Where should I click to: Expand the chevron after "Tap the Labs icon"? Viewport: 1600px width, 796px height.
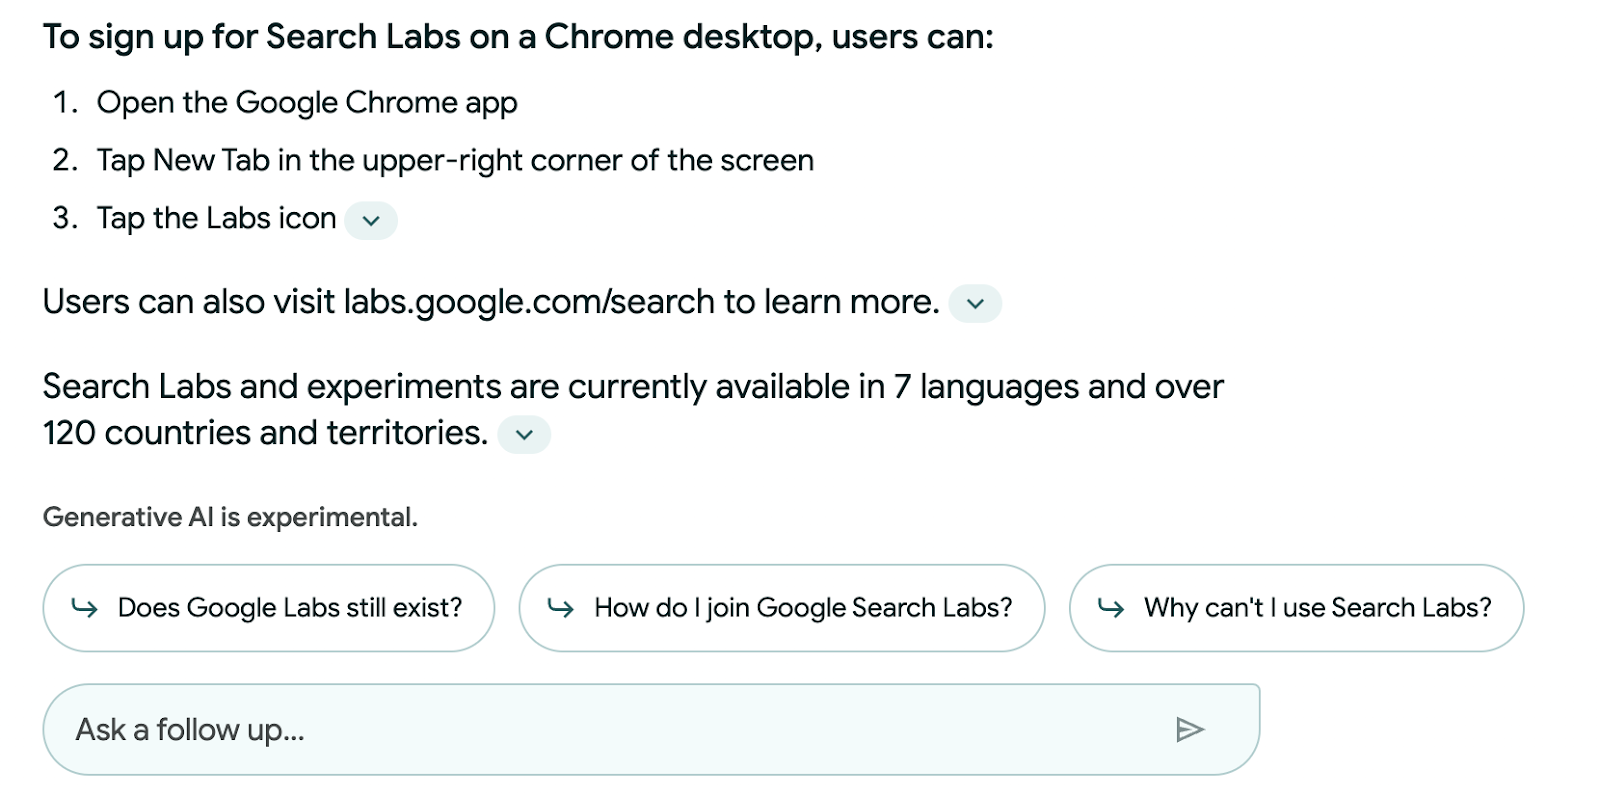pos(371,220)
